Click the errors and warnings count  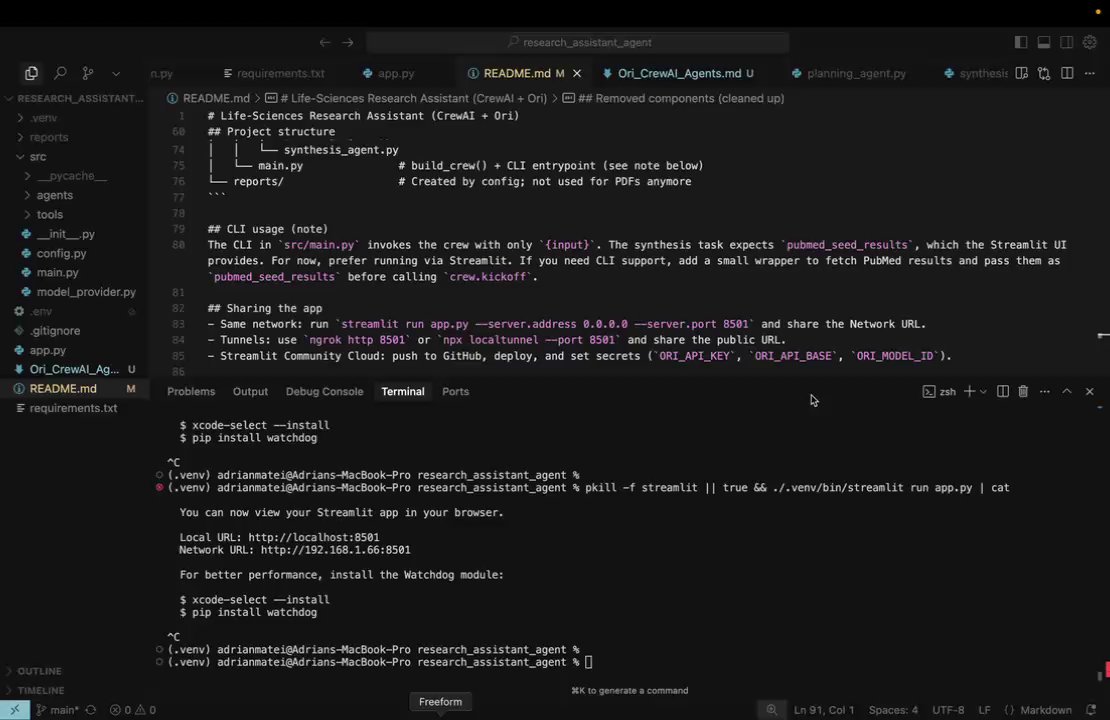[132, 710]
